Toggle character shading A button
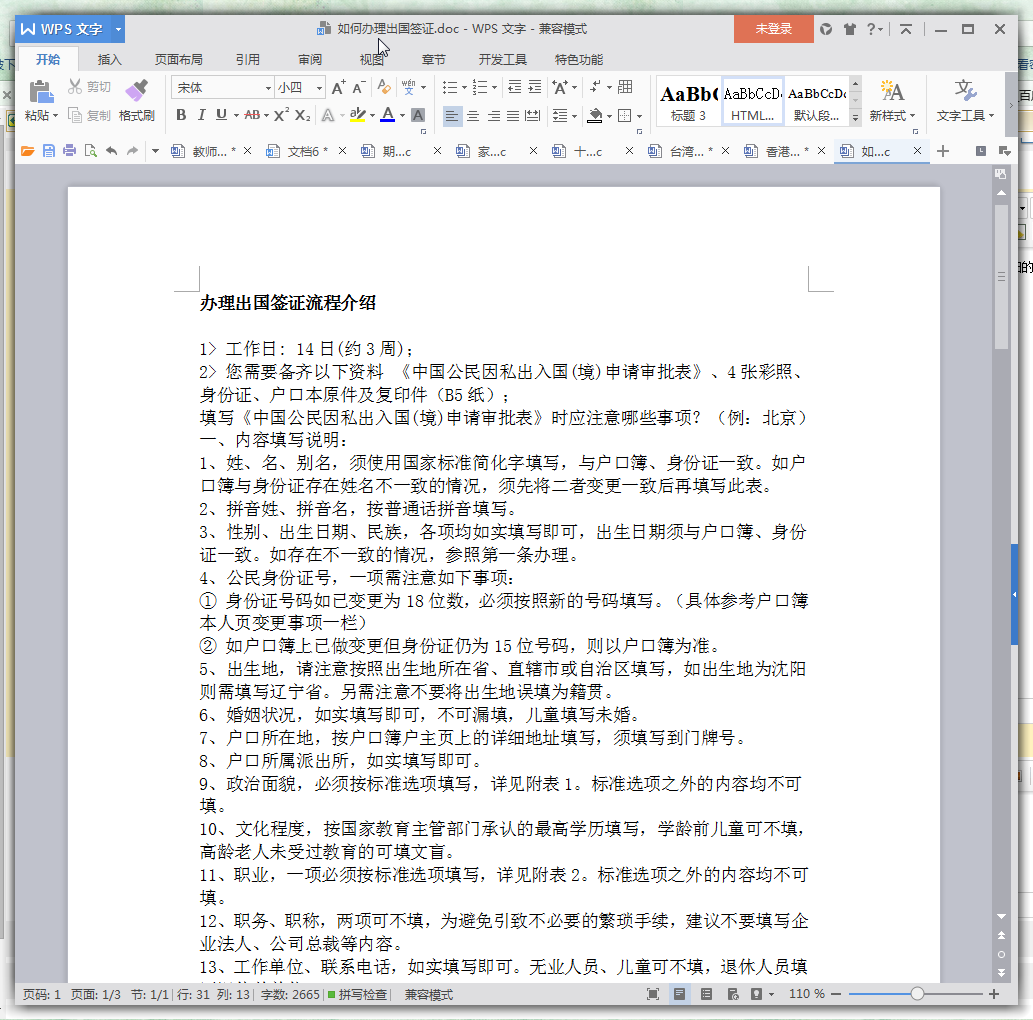This screenshot has height=1020, width=1033. point(418,116)
